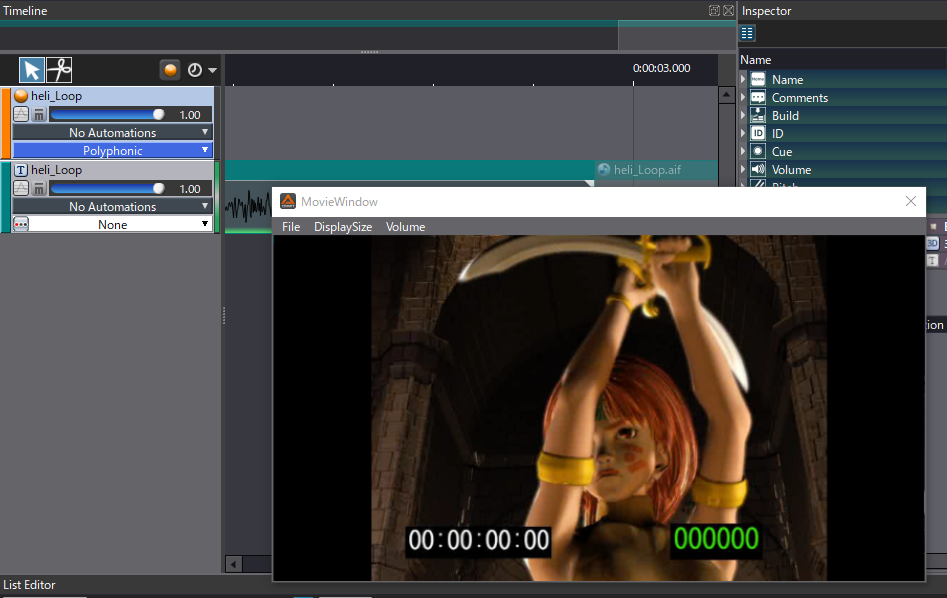Click the Volume speaker icon in Inspector
The image size is (947, 598).
tap(758, 169)
